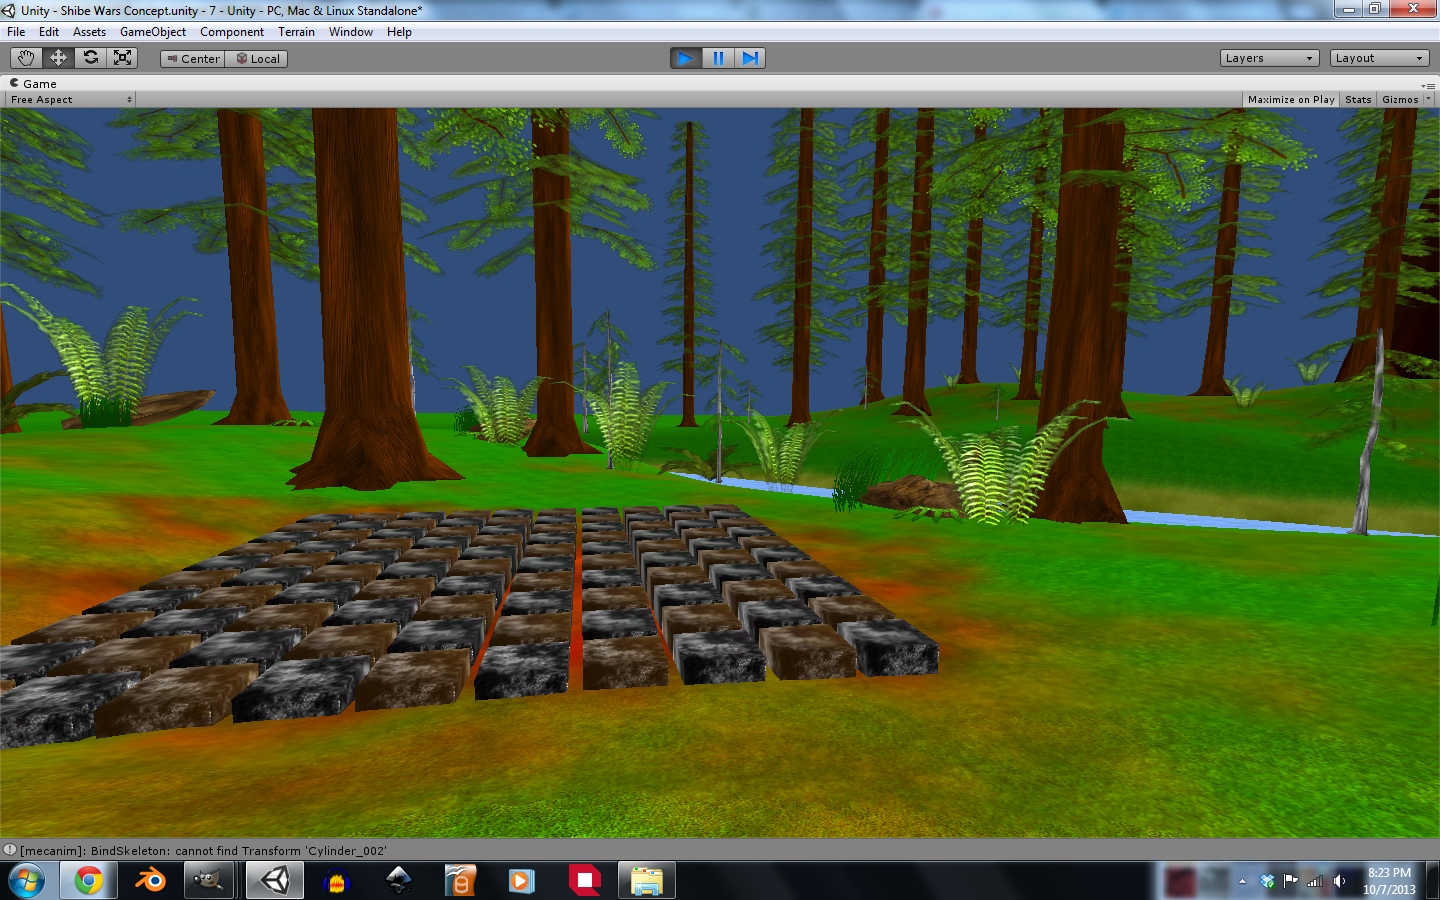Select the Move (translate) tool
The height and width of the screenshot is (900, 1440).
58,58
